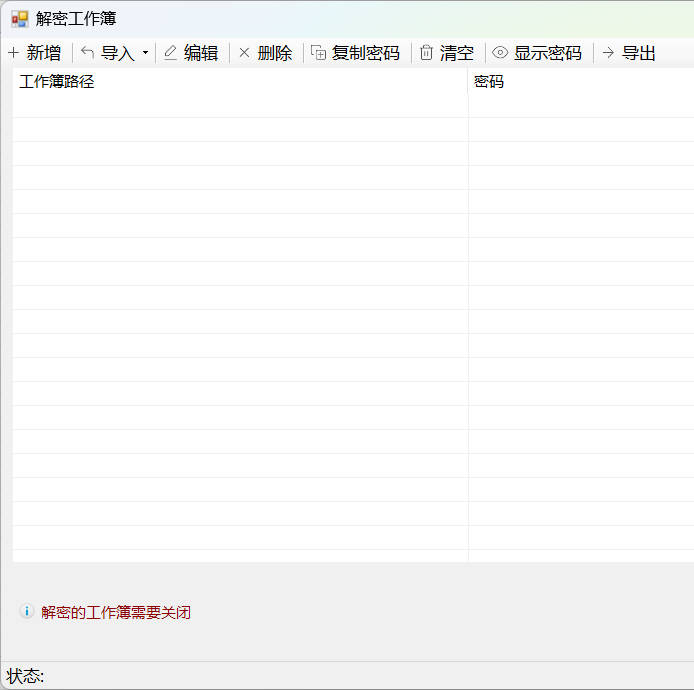Click the app icon in the title bar
Screen dimensions: 694x690
click(20, 19)
